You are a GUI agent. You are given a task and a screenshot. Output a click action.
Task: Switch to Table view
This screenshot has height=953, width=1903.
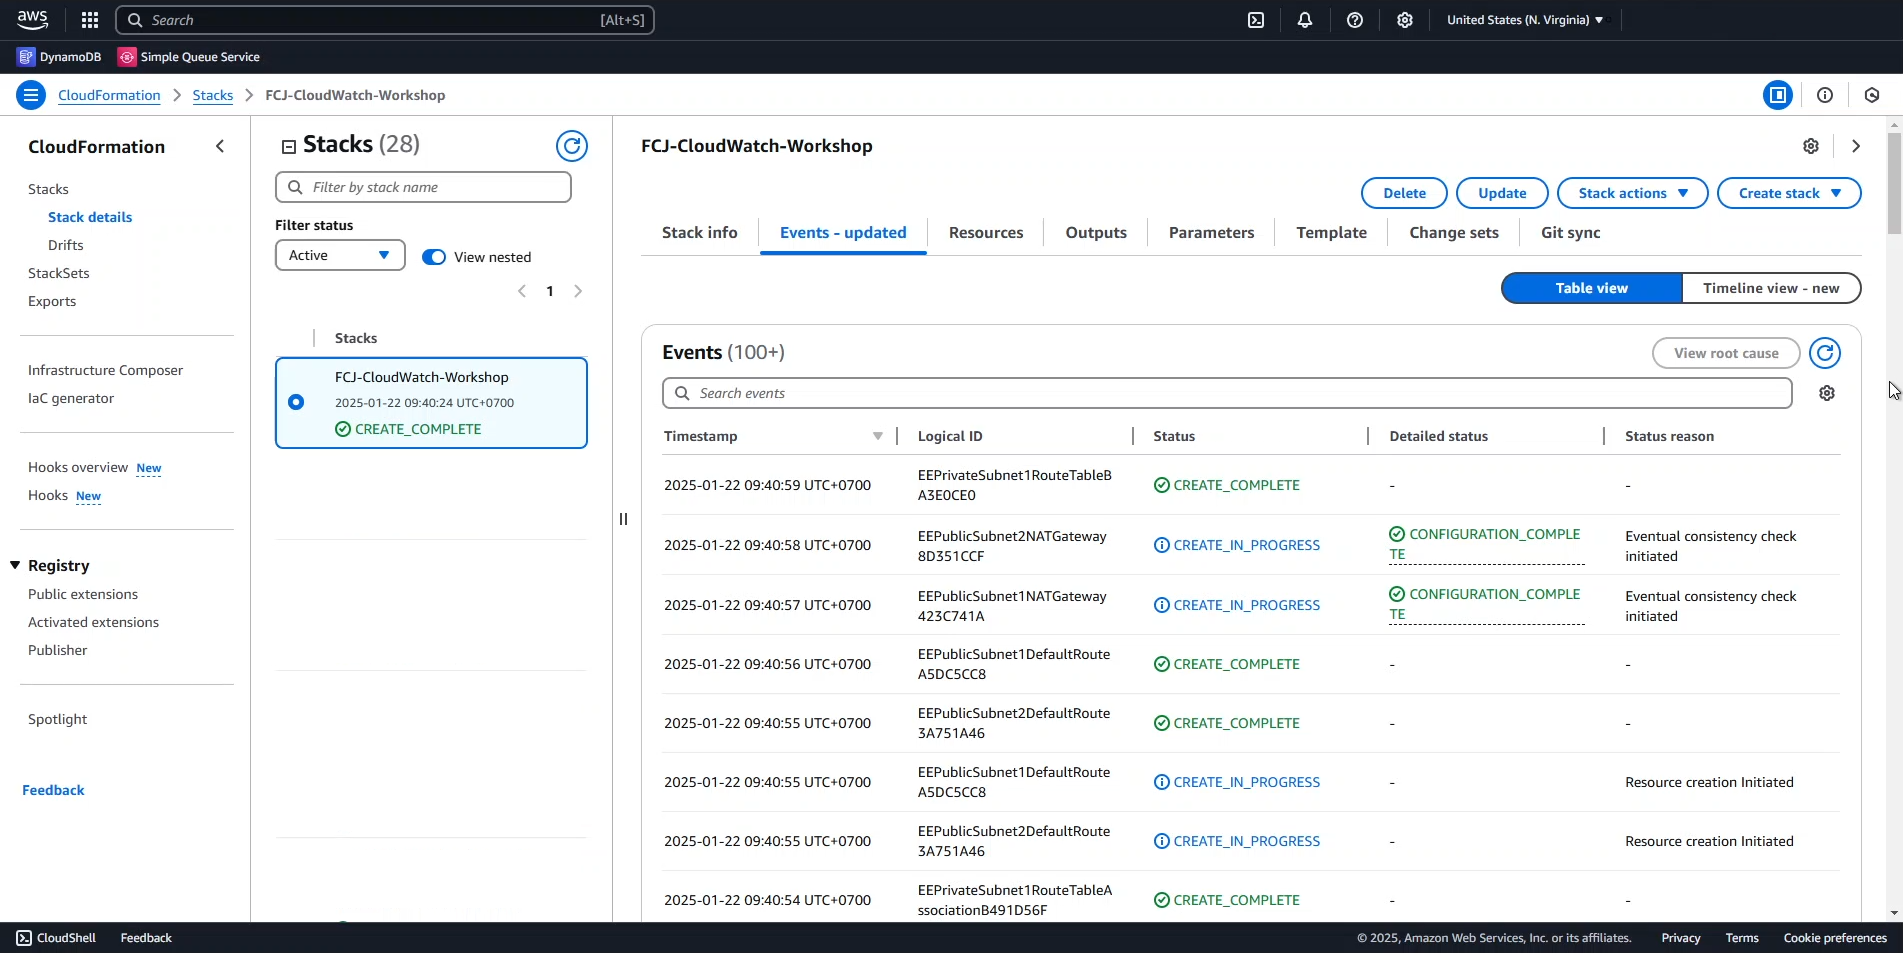(x=1591, y=288)
